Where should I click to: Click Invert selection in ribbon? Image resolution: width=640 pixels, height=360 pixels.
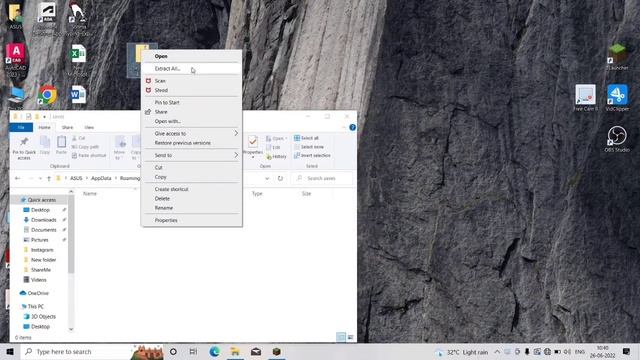click(x=312, y=156)
